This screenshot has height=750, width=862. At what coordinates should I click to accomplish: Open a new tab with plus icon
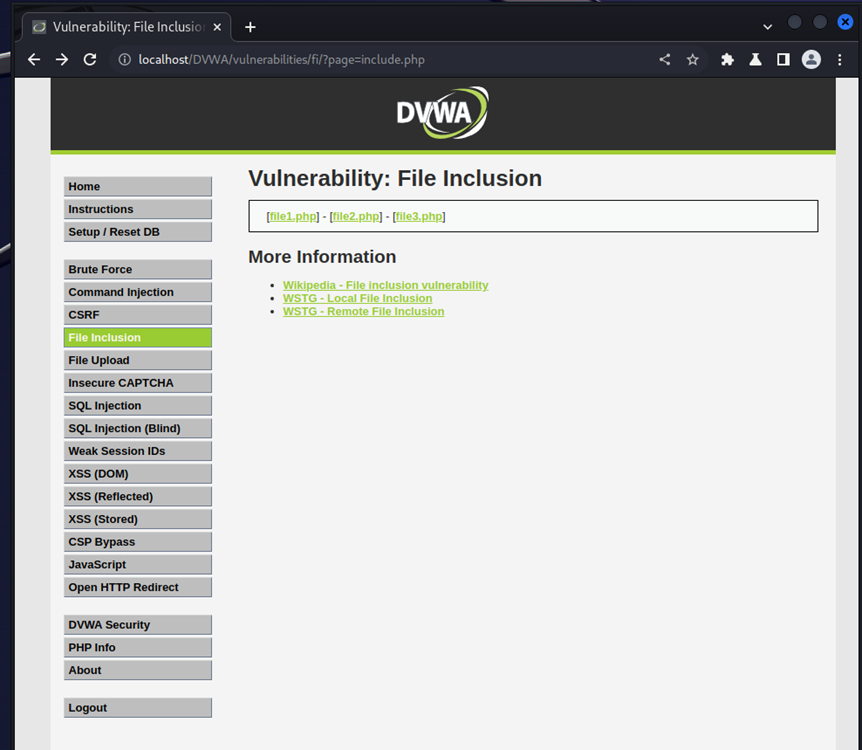pyautogui.click(x=250, y=27)
